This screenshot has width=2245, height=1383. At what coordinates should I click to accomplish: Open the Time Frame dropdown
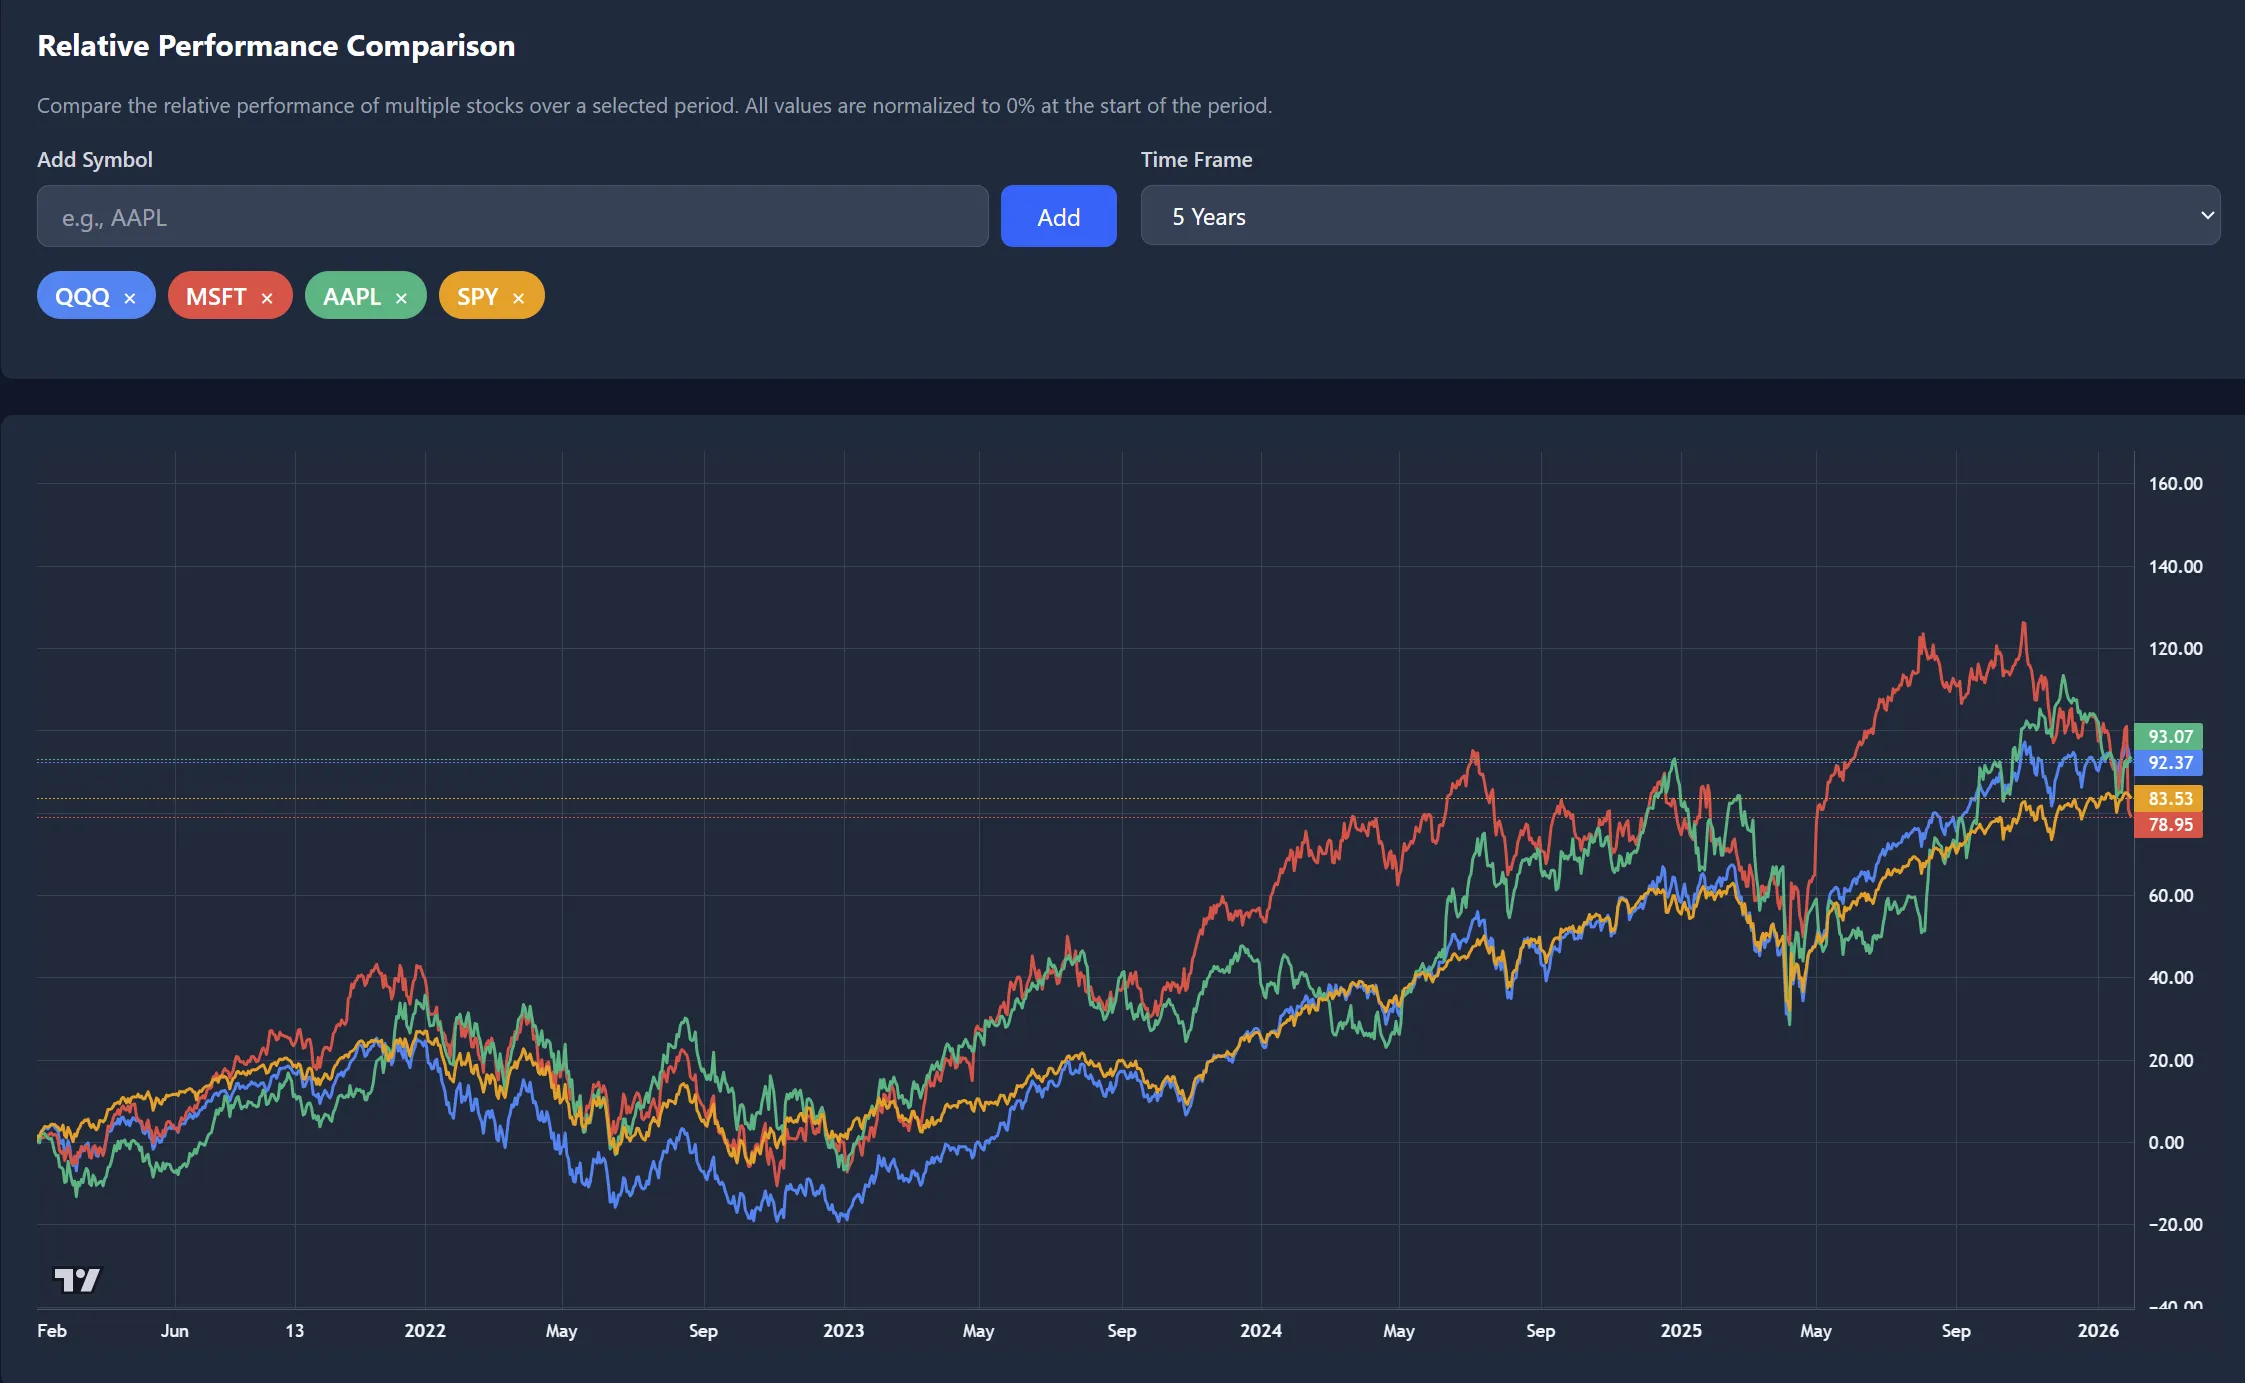pos(1680,216)
